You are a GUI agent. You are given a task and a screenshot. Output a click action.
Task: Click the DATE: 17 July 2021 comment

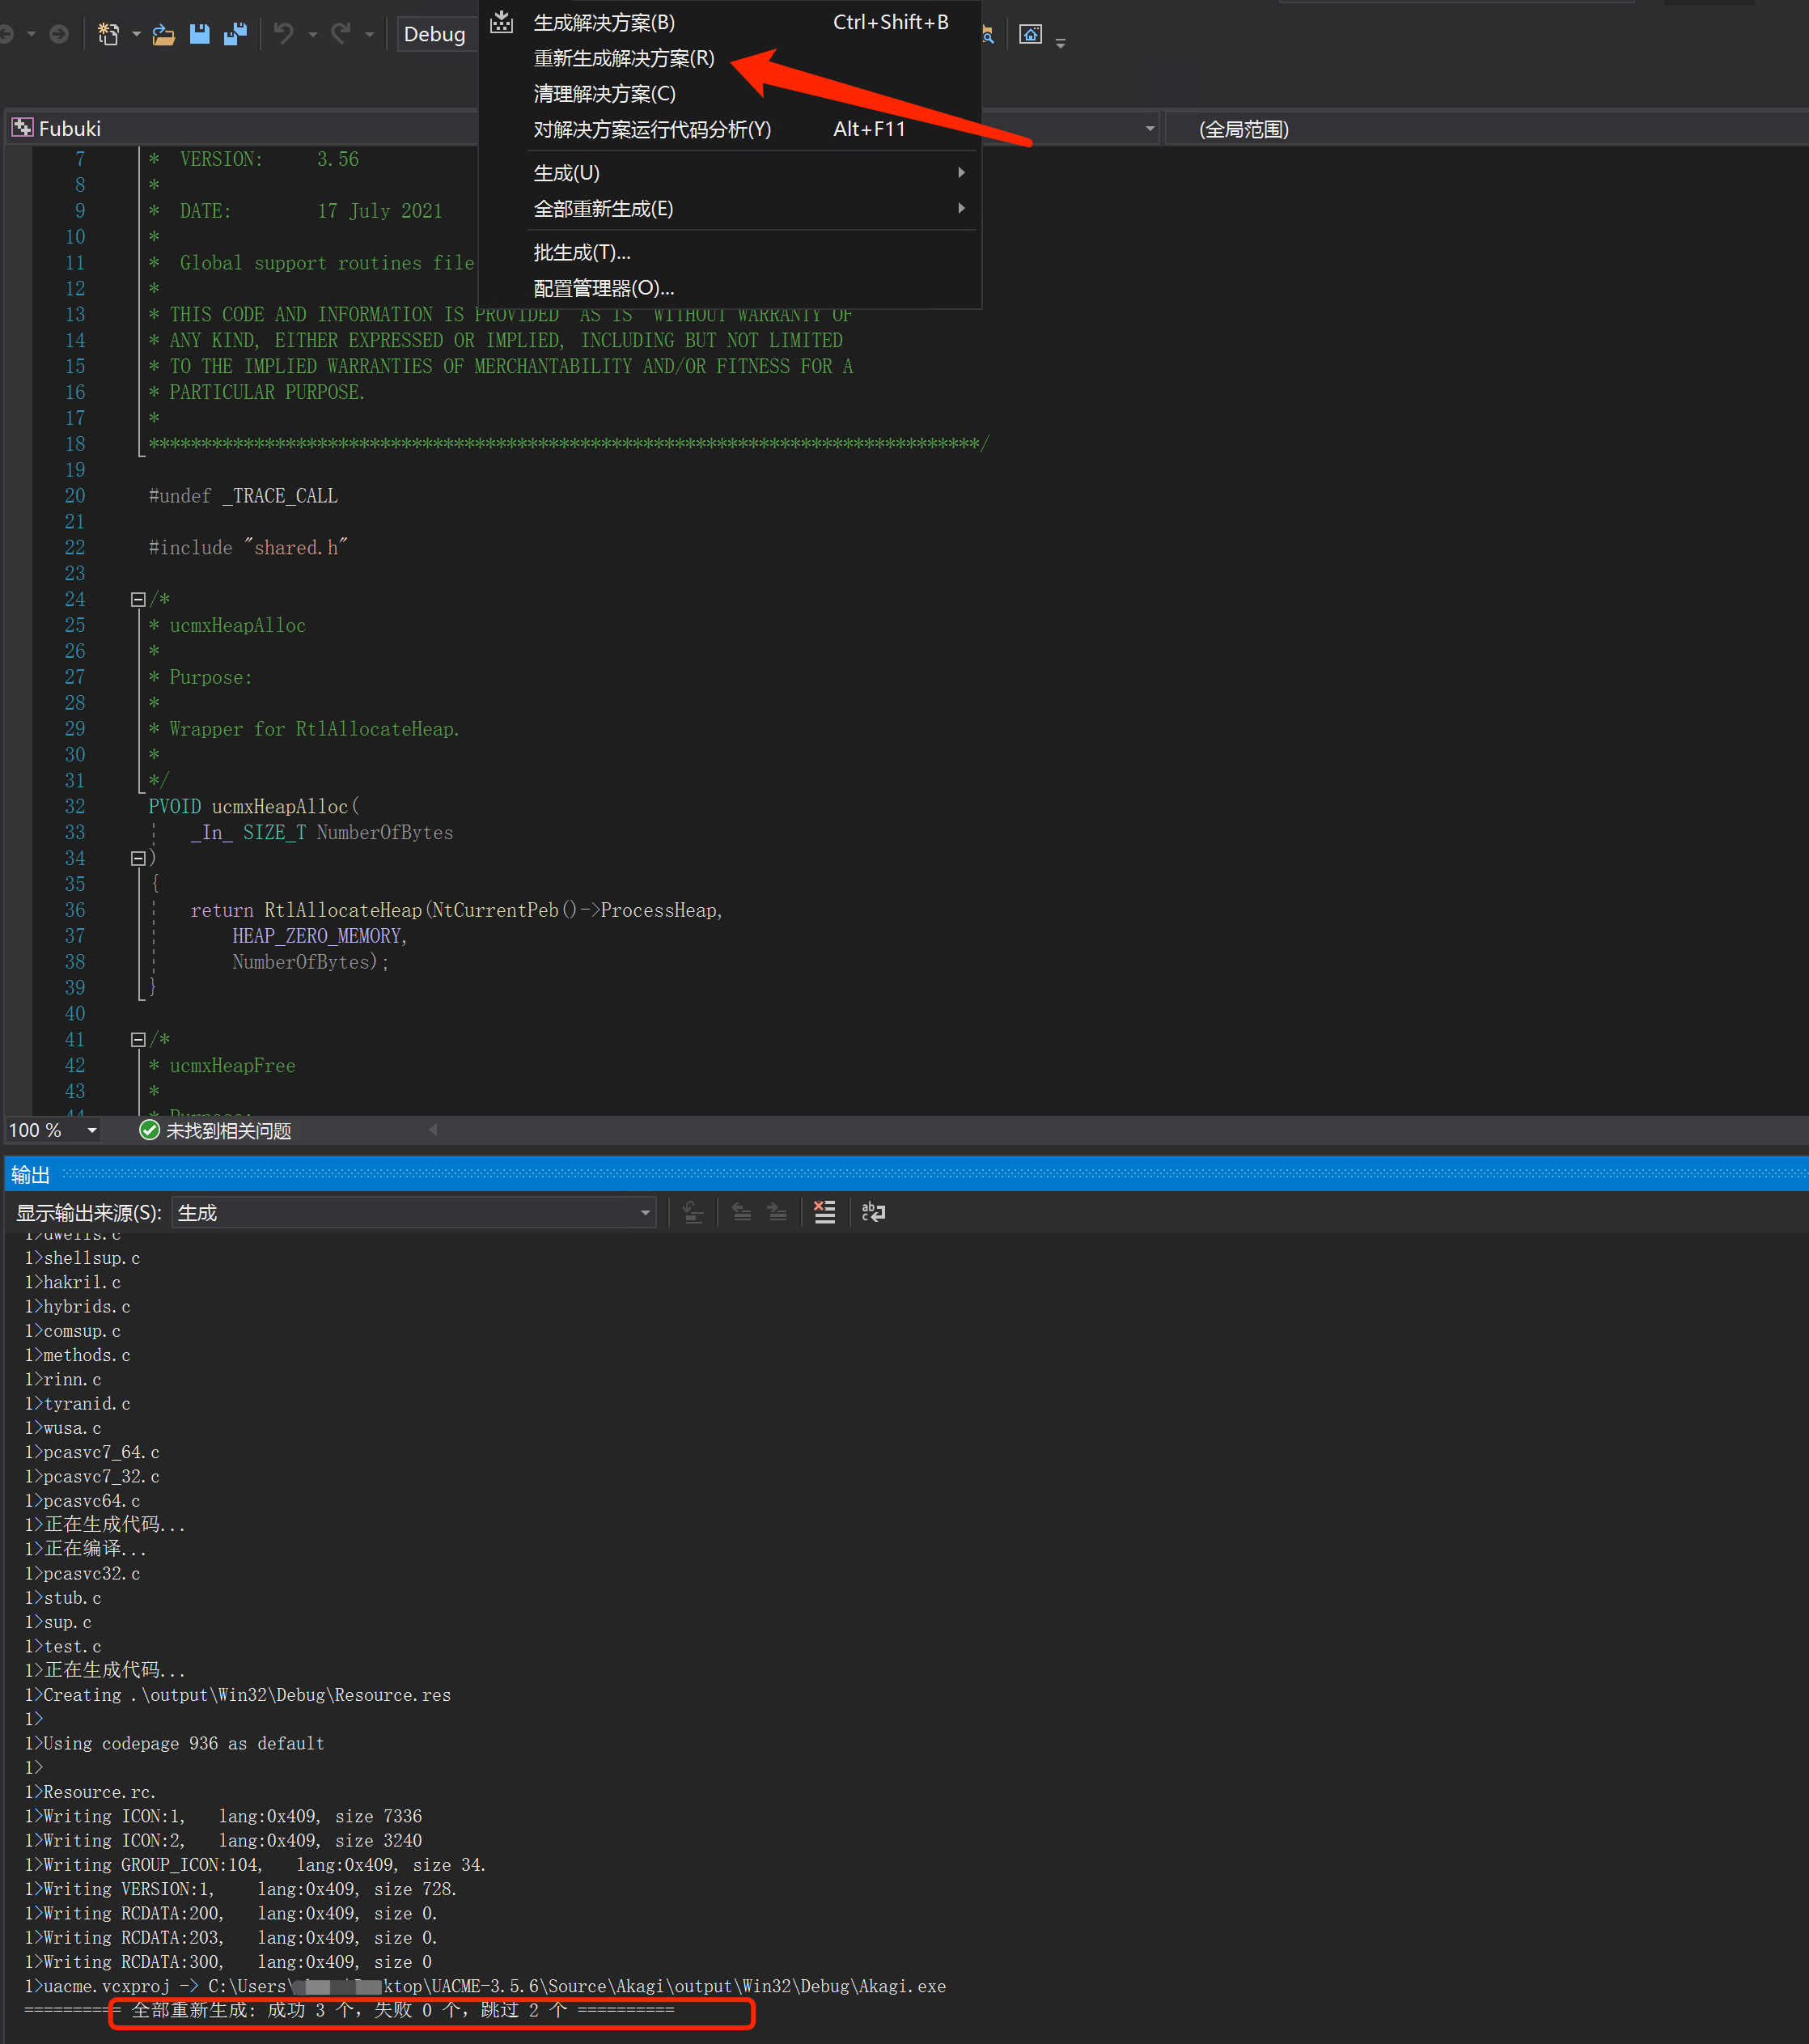coord(295,211)
